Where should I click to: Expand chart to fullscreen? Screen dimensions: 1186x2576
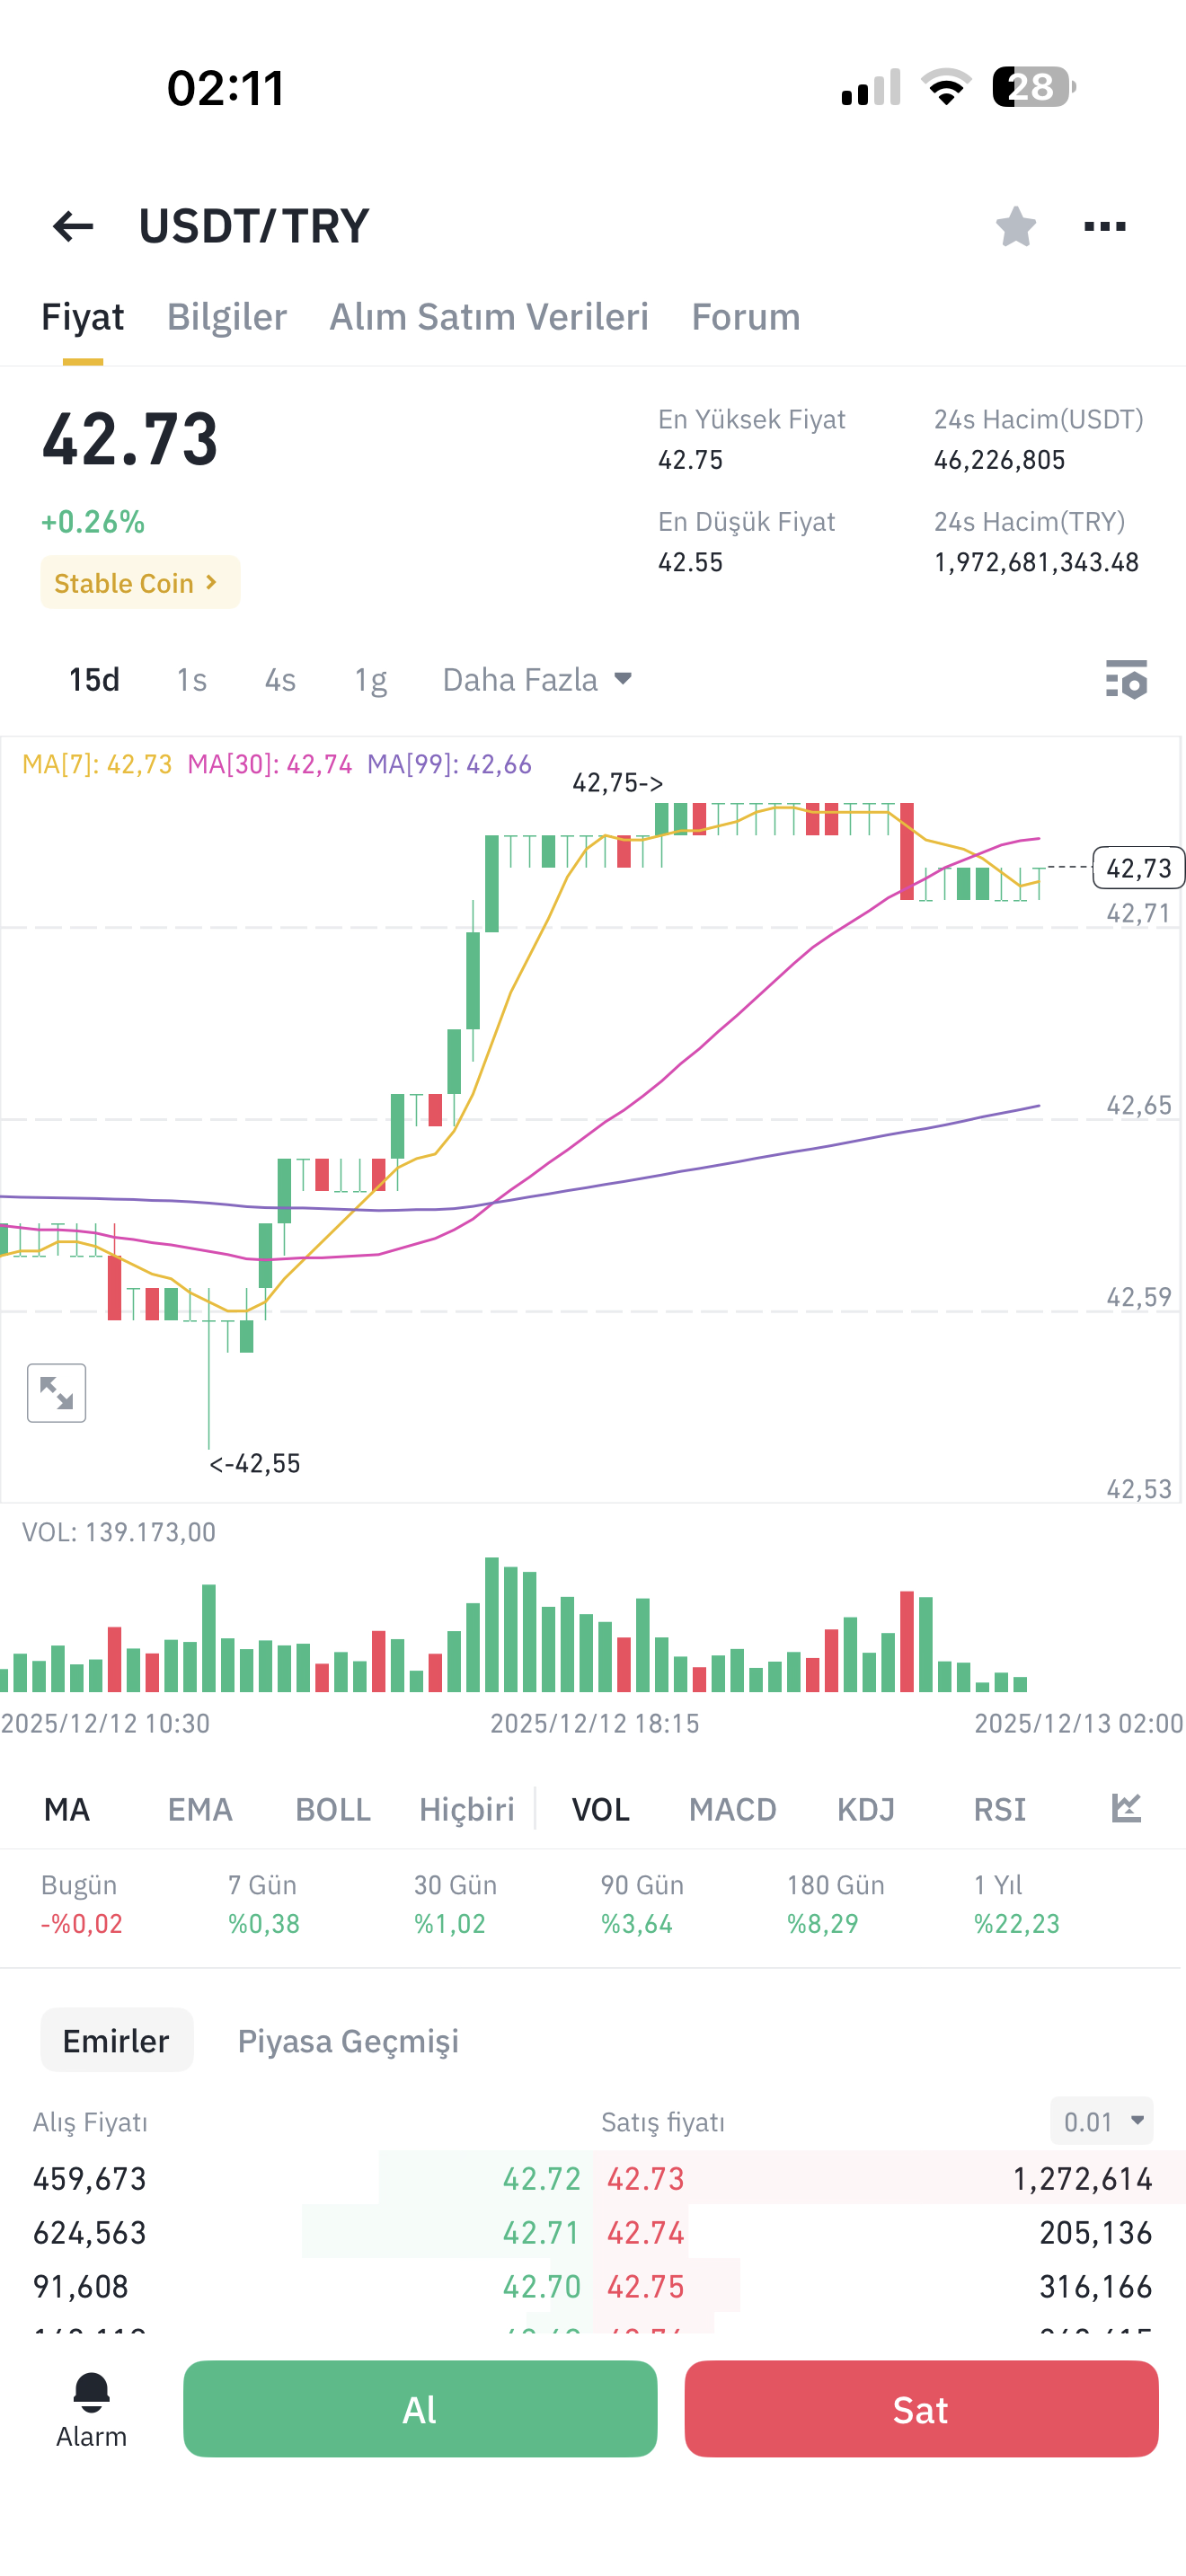click(56, 1392)
